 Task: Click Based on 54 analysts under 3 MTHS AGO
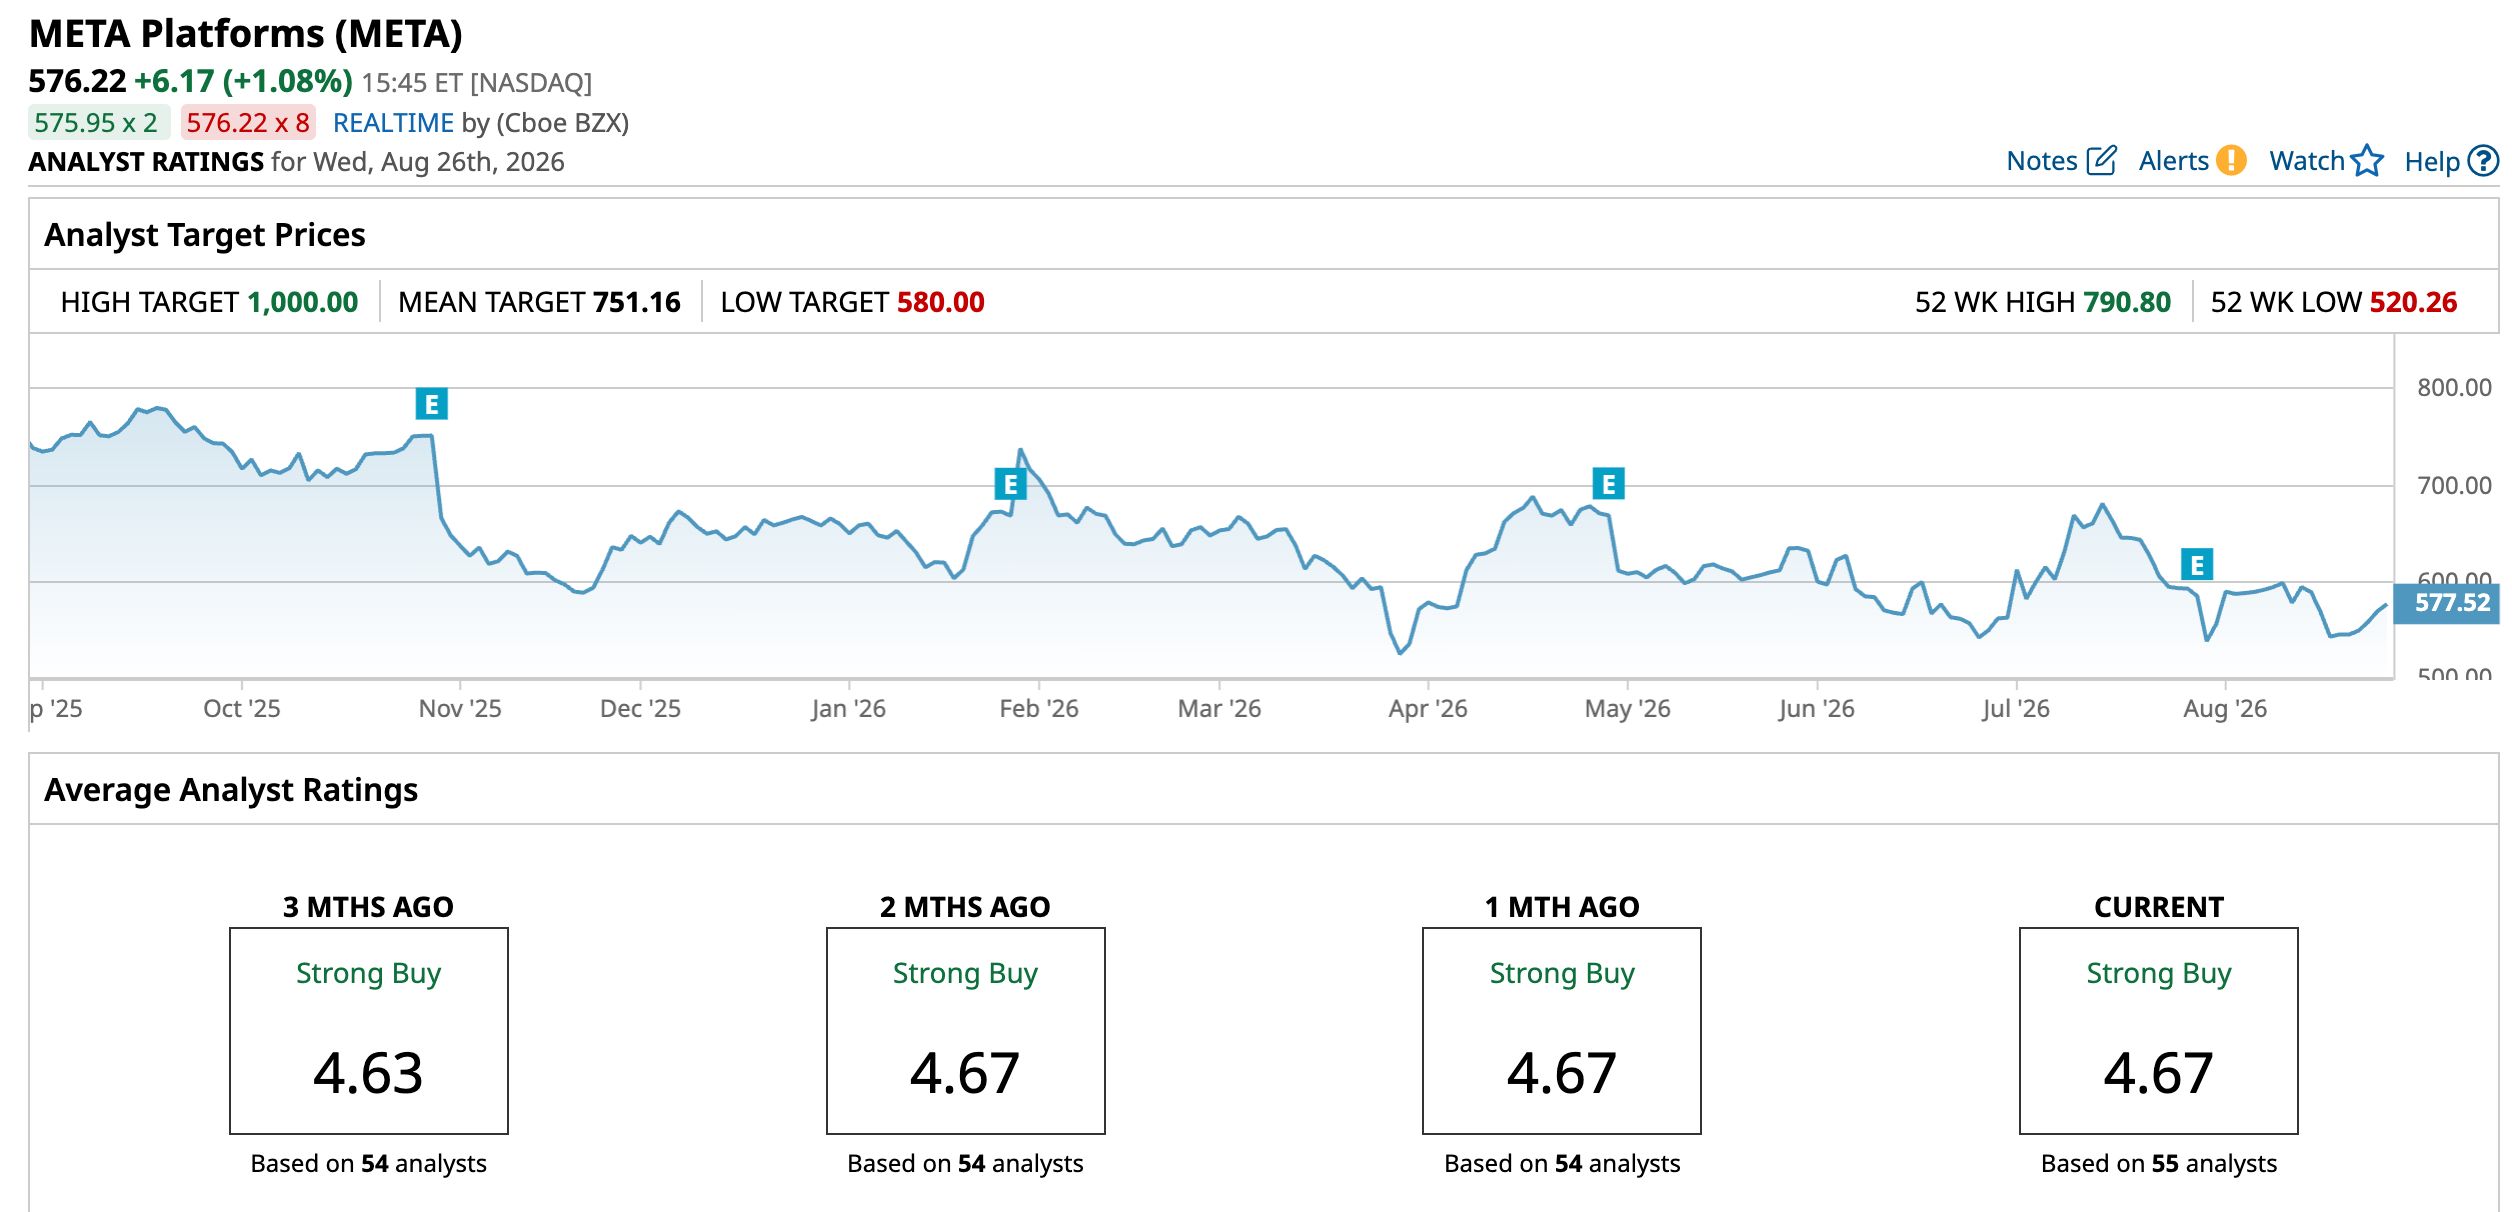pos(368,1164)
